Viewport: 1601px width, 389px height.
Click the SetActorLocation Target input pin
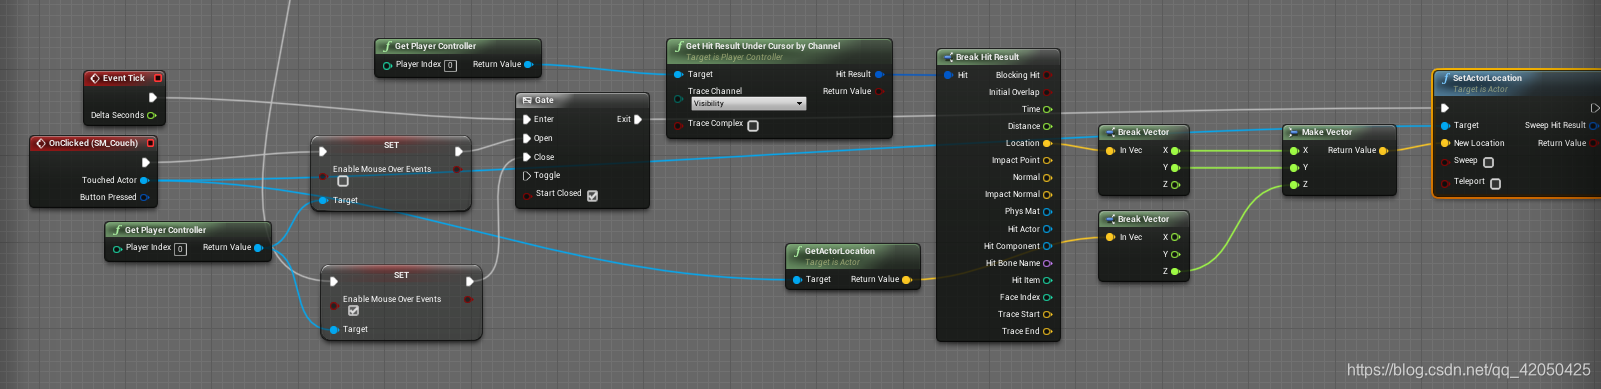tap(1445, 125)
